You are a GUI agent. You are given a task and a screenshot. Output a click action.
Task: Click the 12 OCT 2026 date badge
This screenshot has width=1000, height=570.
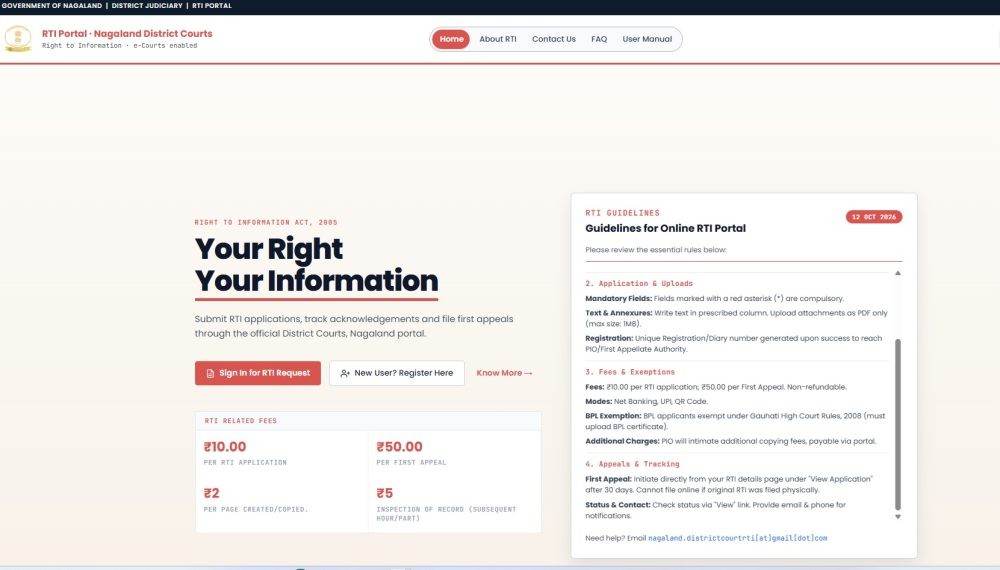(x=874, y=217)
